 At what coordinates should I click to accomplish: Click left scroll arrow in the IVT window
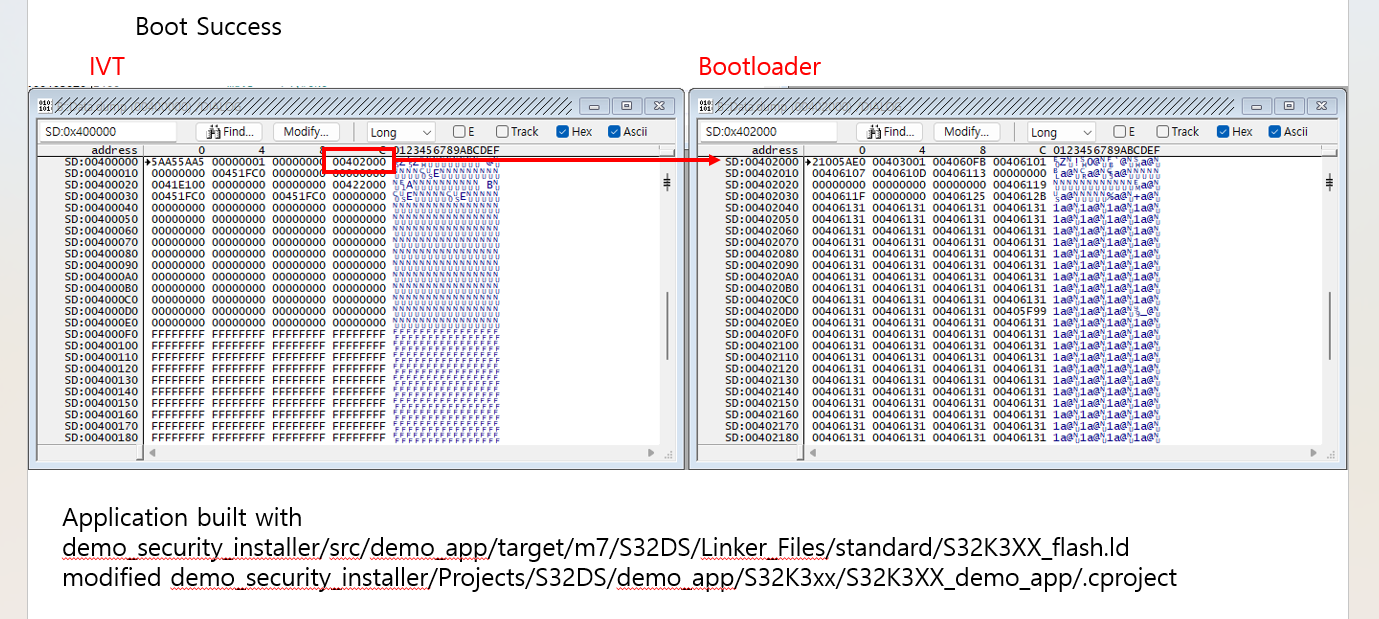[x=154, y=453]
